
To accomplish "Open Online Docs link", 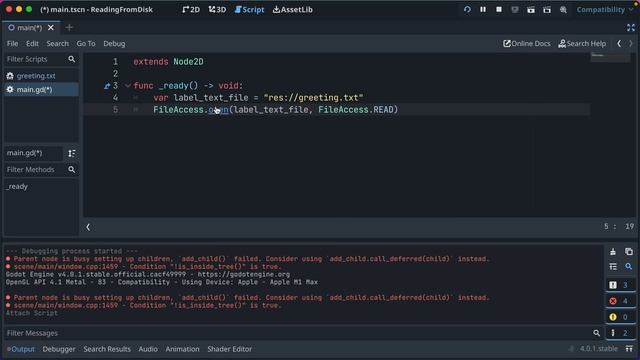I will [527, 43].
